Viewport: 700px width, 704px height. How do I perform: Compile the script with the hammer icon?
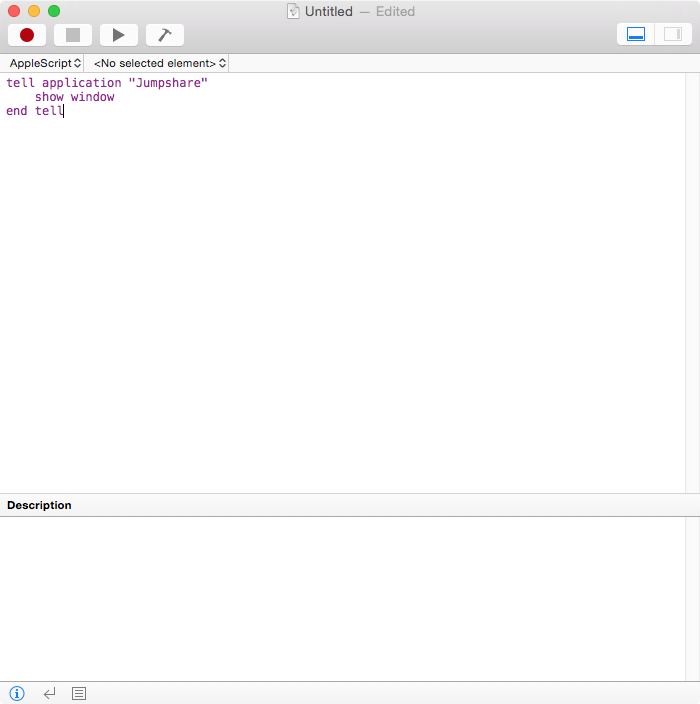tap(165, 35)
